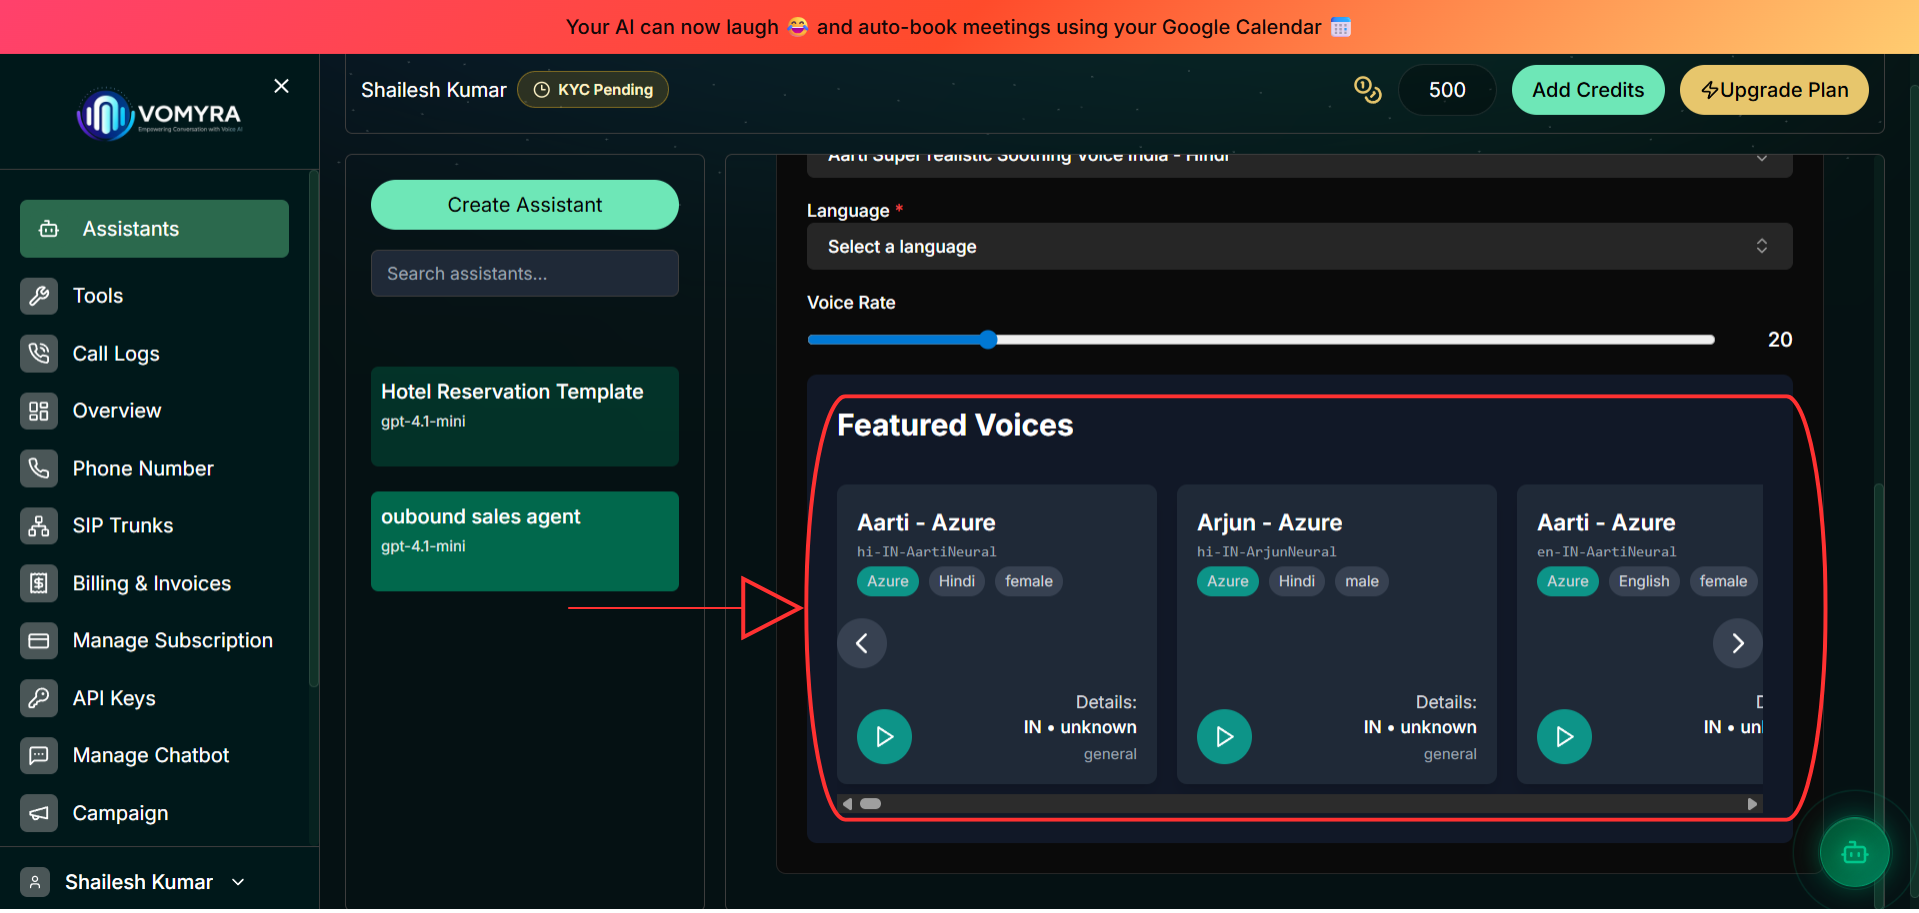Open the Assistants sidebar section
Image resolution: width=1919 pixels, height=913 pixels.
point(154,229)
